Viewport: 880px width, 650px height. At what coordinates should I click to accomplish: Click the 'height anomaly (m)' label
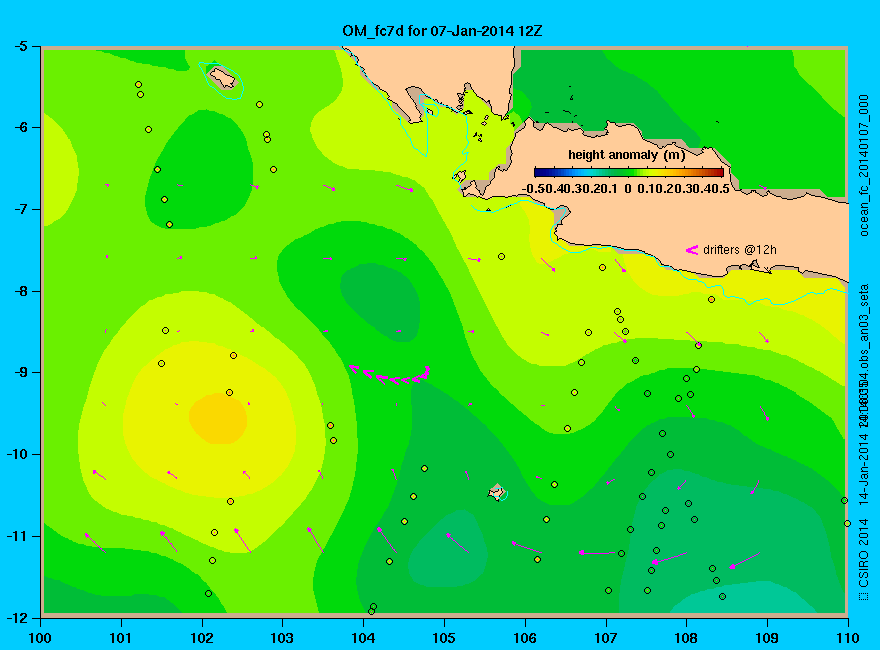(x=626, y=155)
